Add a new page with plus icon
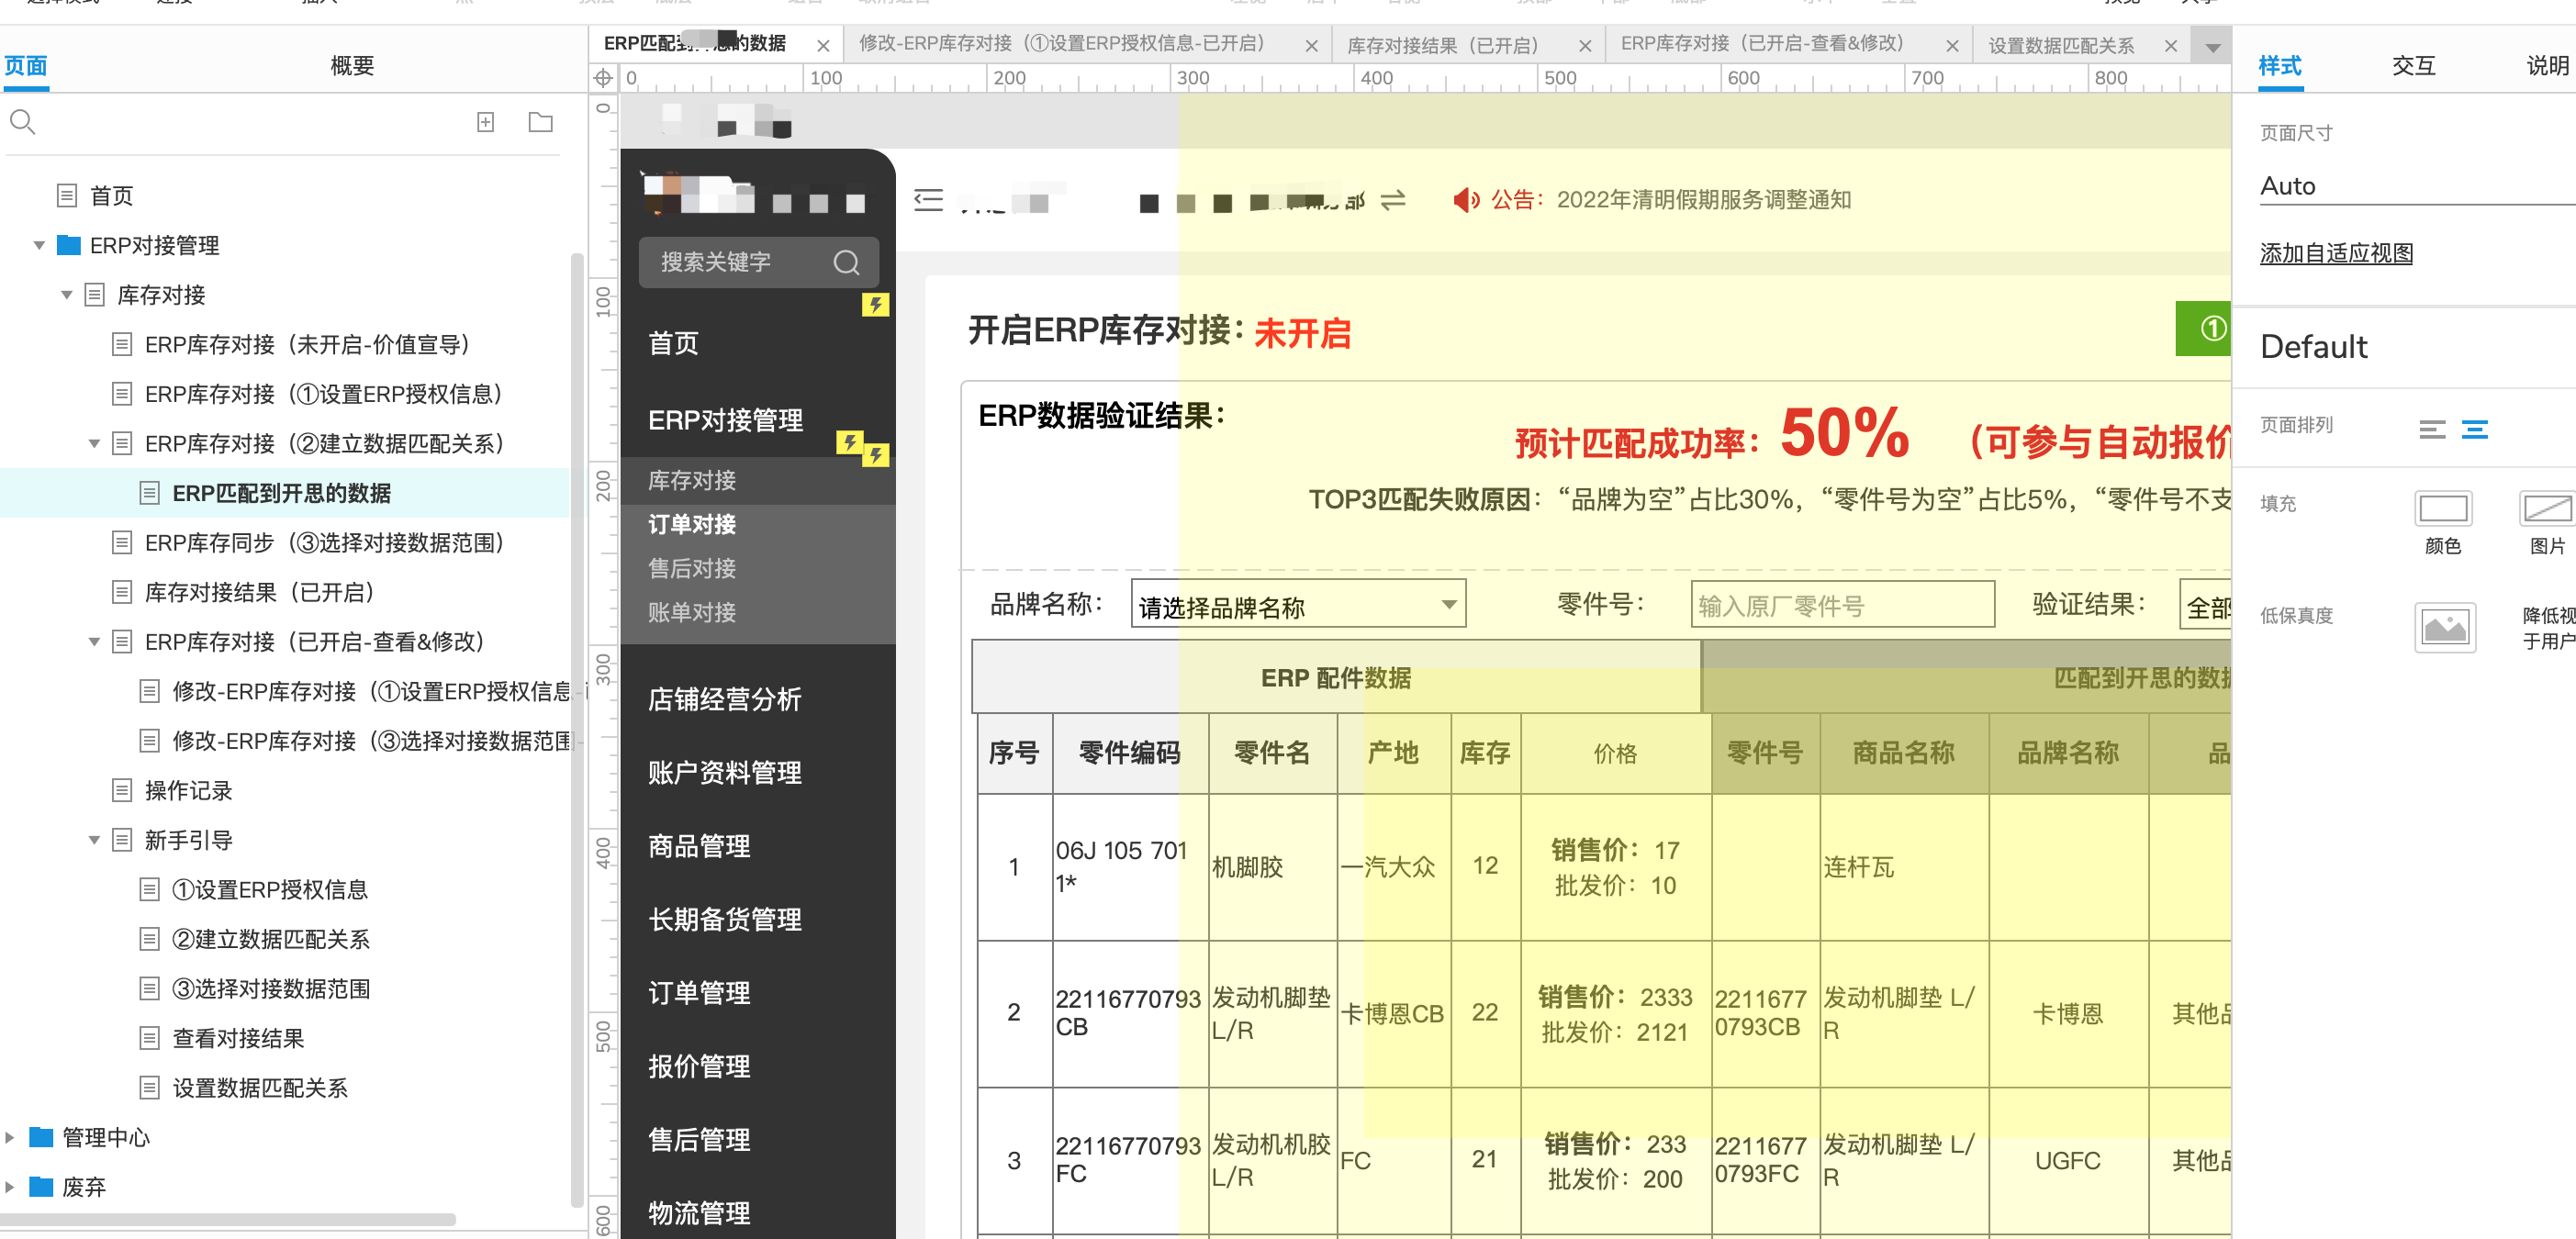Image resolution: width=2576 pixels, height=1239 pixels. (x=485, y=122)
